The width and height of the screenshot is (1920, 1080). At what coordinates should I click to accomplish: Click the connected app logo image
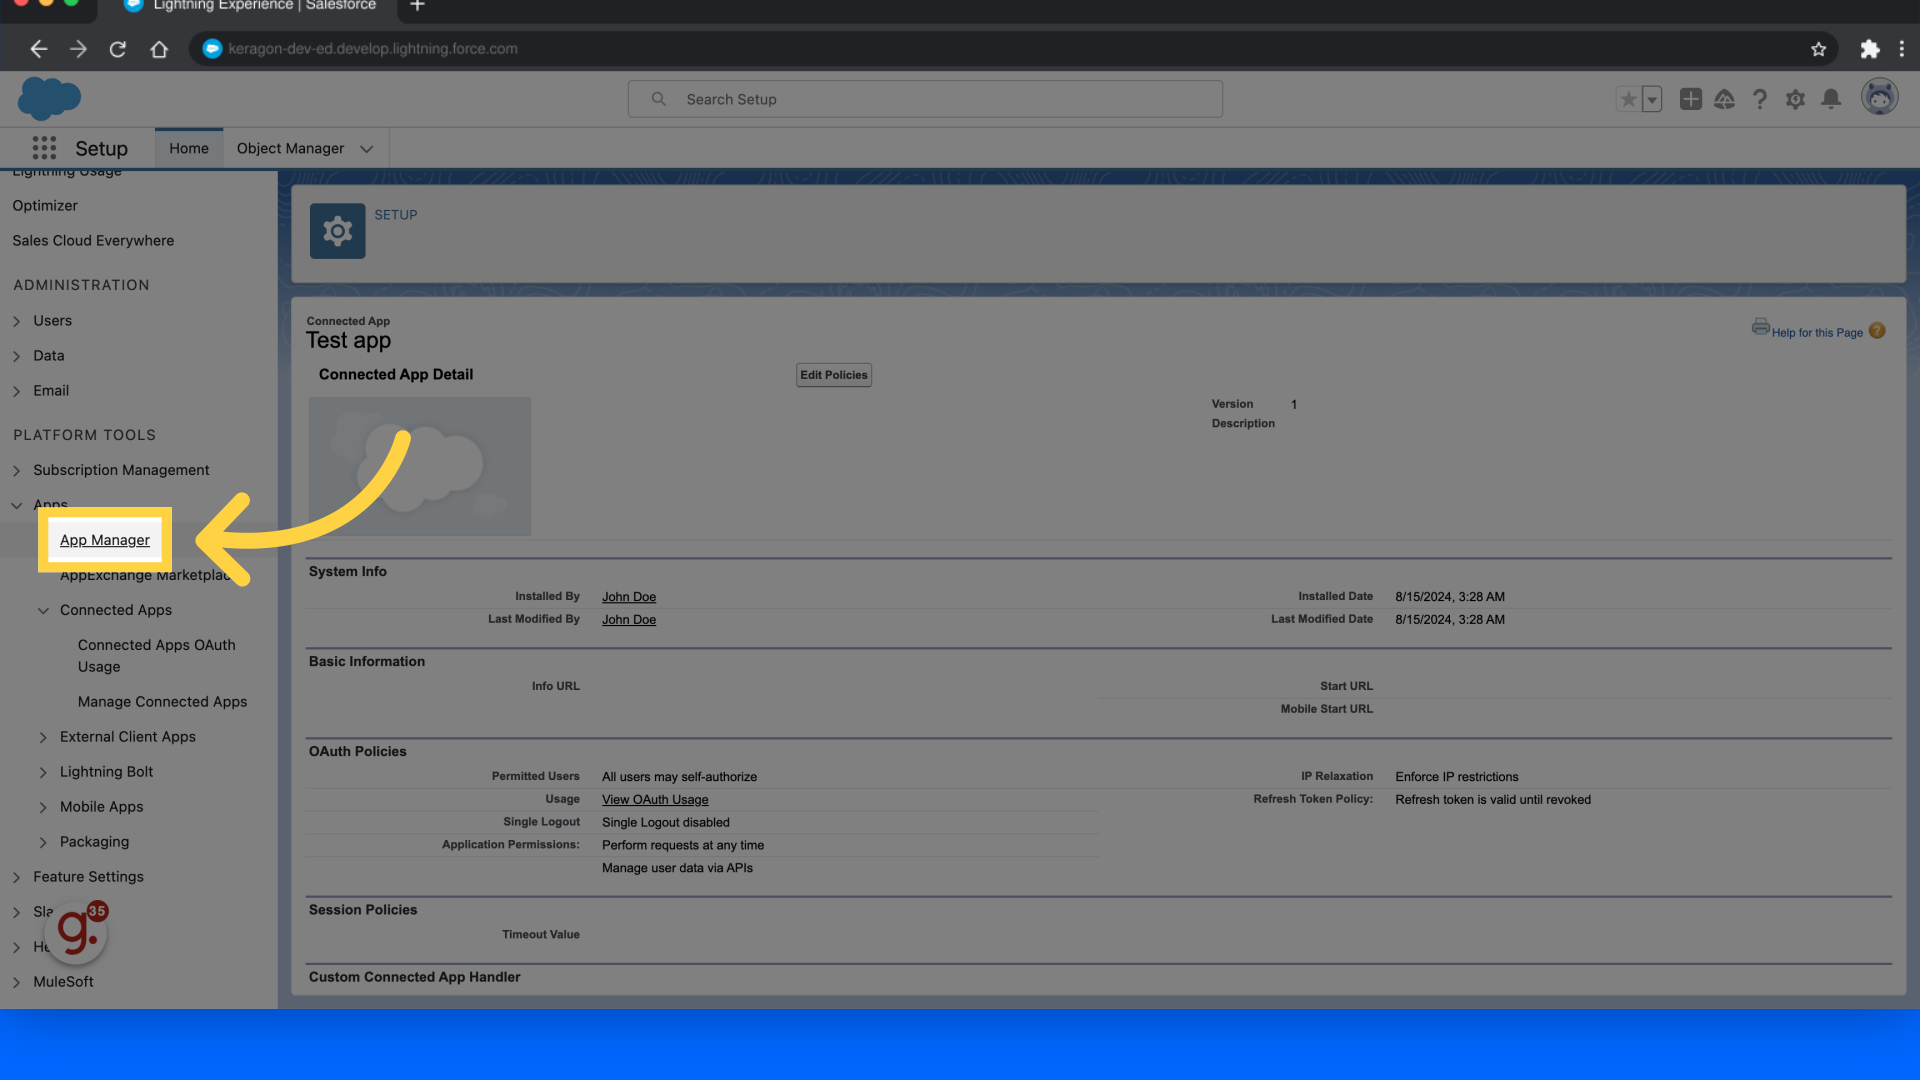(420, 466)
